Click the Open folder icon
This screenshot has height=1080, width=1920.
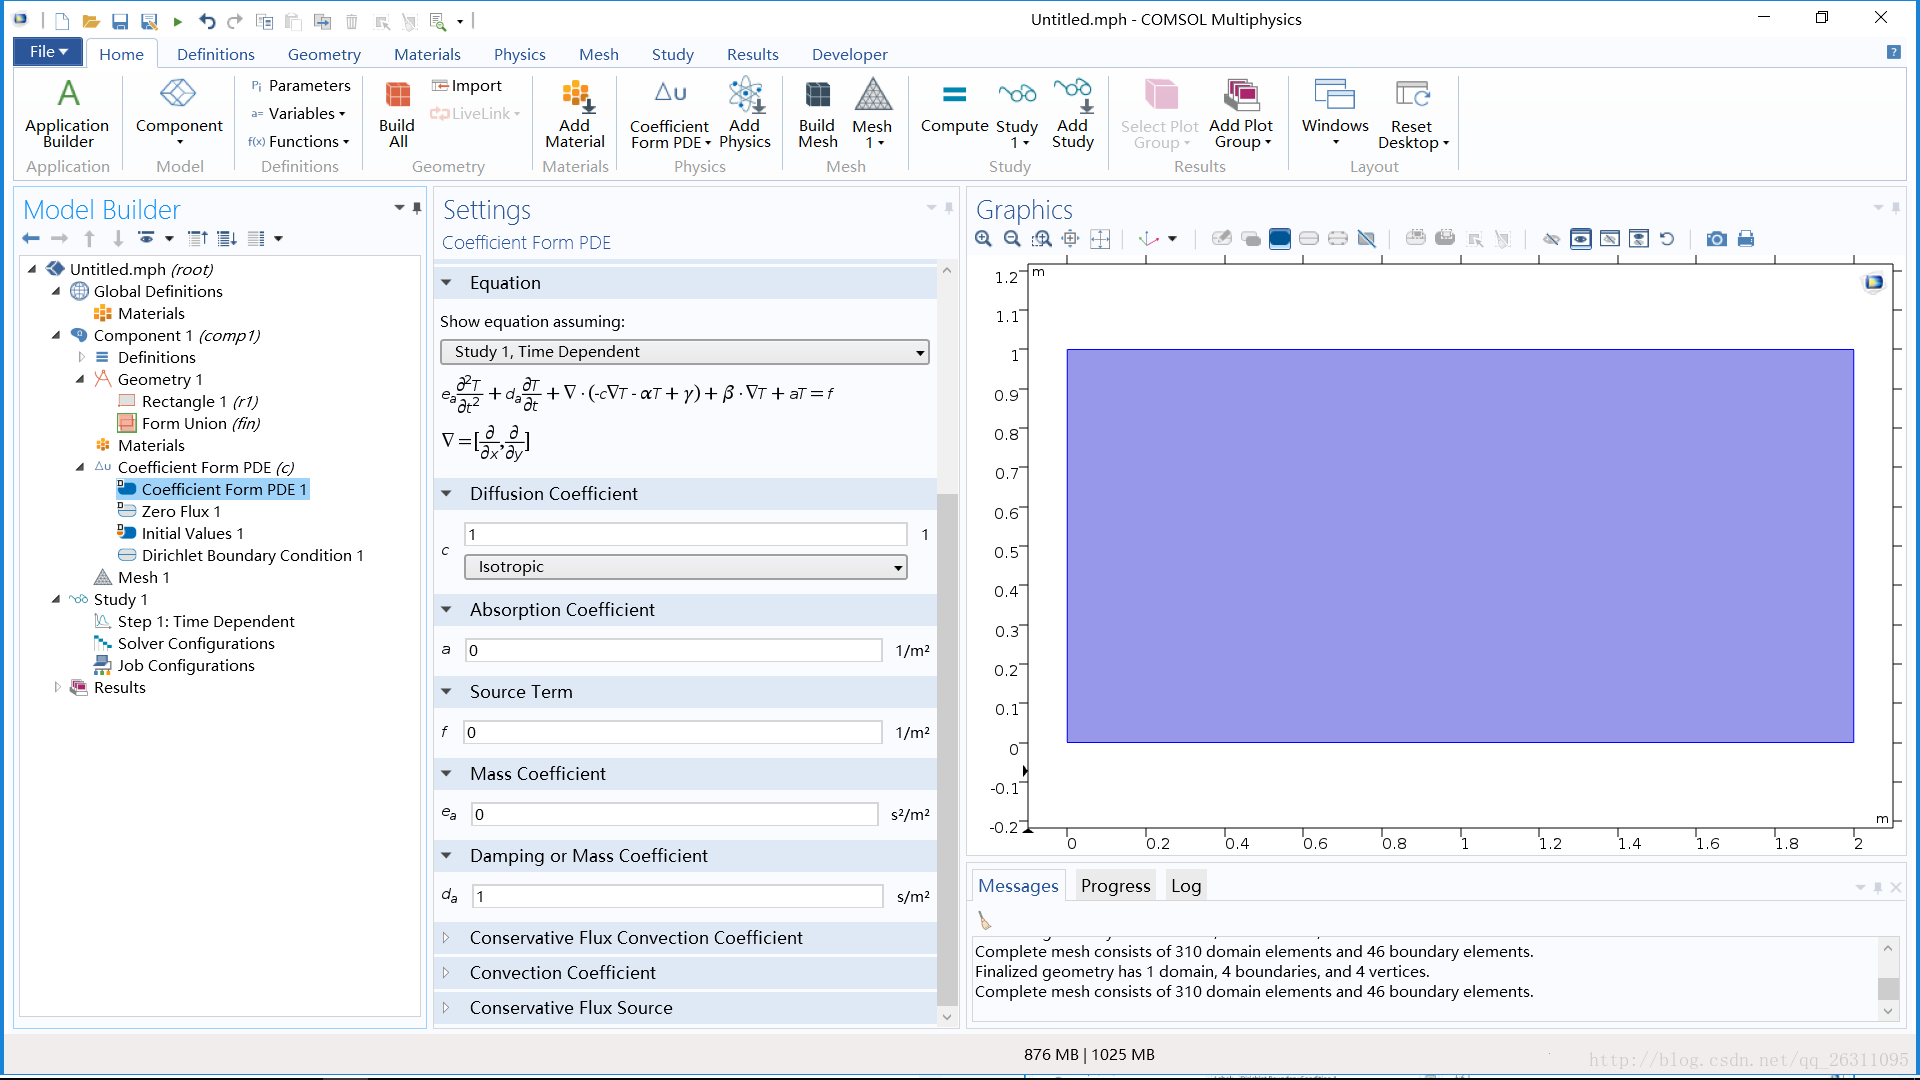(90, 21)
